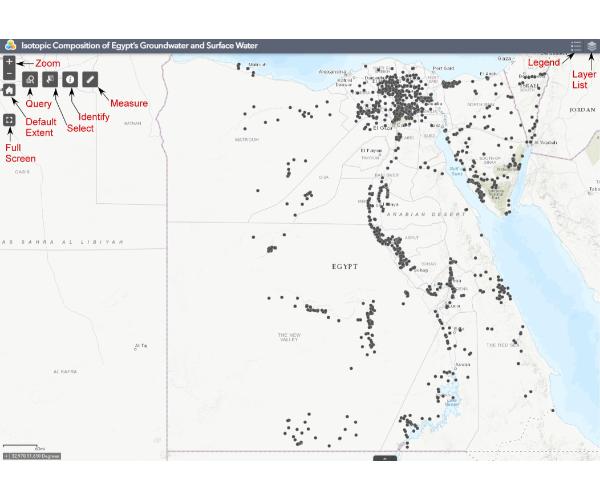Click the El Fayoum label on map
The height and width of the screenshot is (500, 600).
(371, 151)
